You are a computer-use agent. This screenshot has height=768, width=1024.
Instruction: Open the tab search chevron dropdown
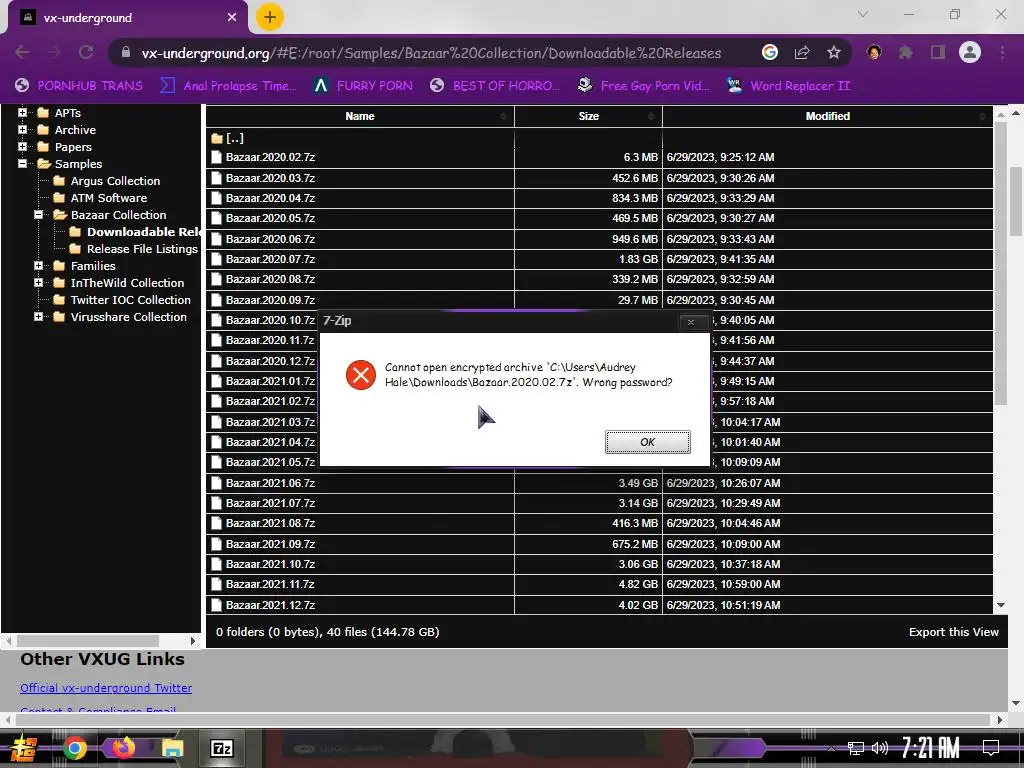(x=863, y=14)
